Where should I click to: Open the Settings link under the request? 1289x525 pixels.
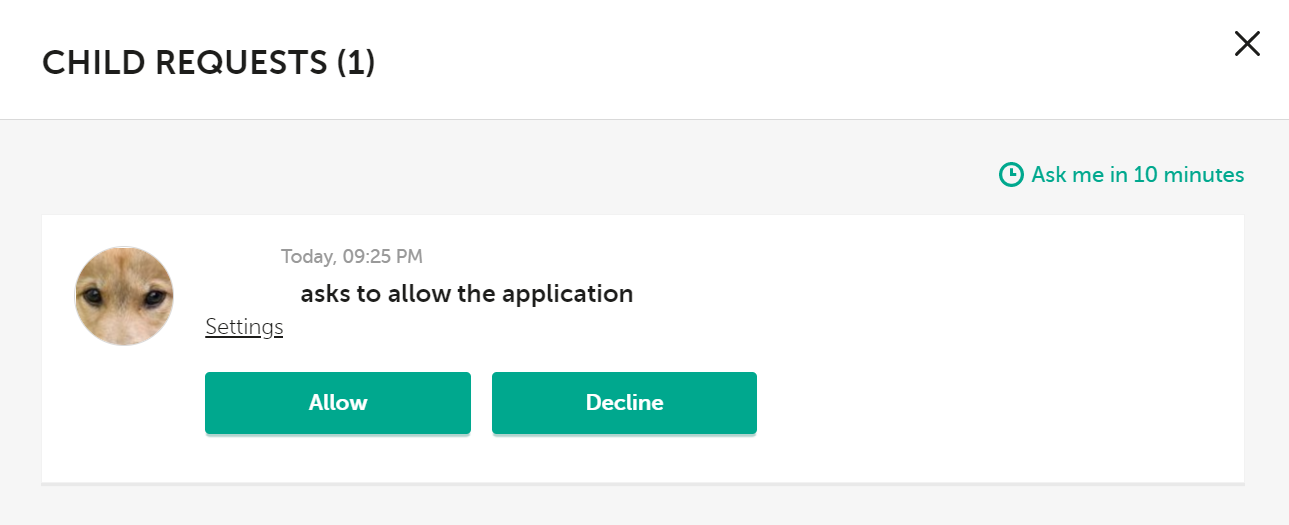tap(244, 327)
